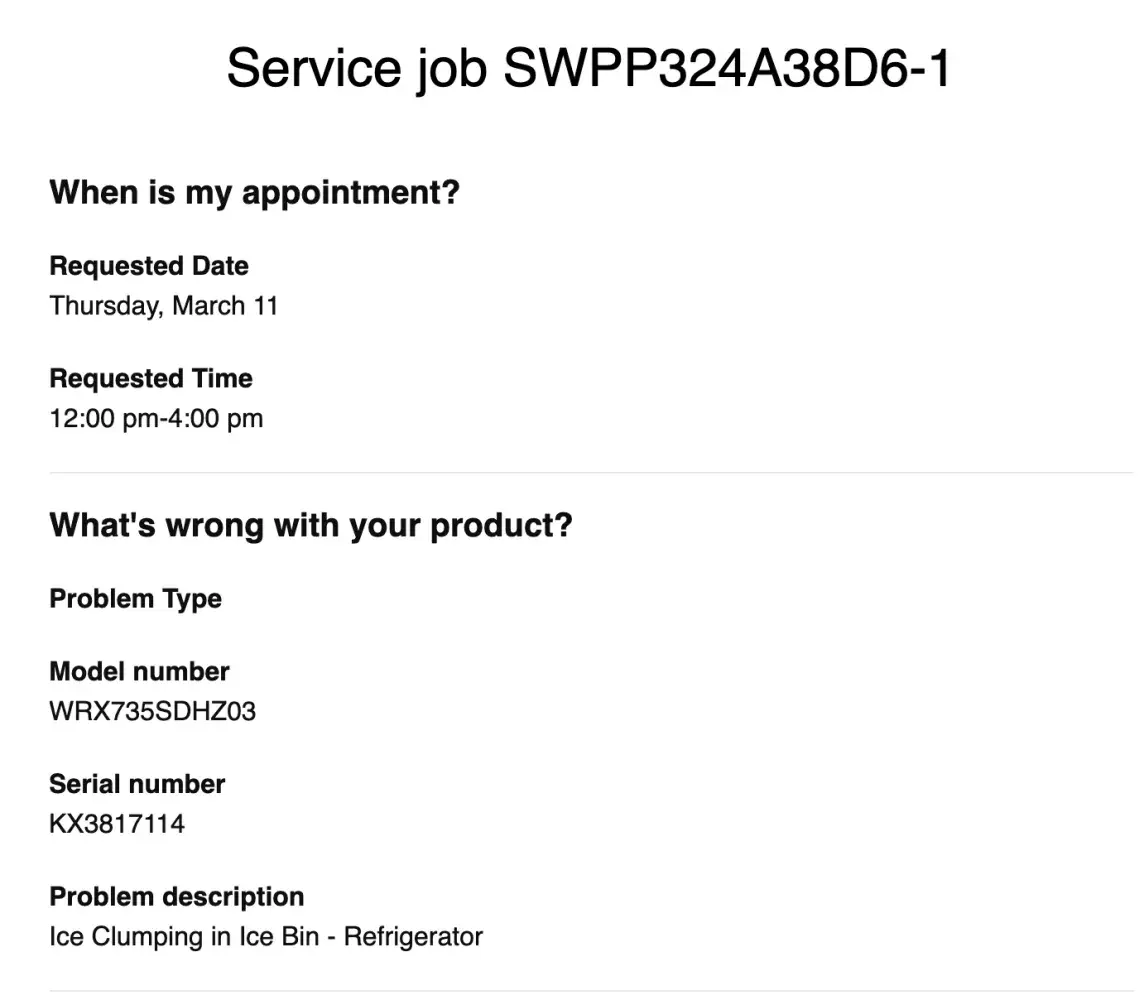
Task: Click the Problem description label
Action: [x=176, y=897]
